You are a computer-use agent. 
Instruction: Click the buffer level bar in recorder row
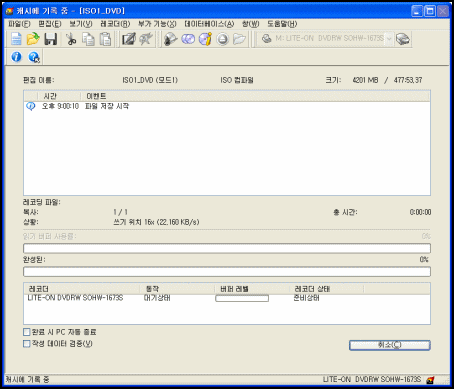click(242, 298)
